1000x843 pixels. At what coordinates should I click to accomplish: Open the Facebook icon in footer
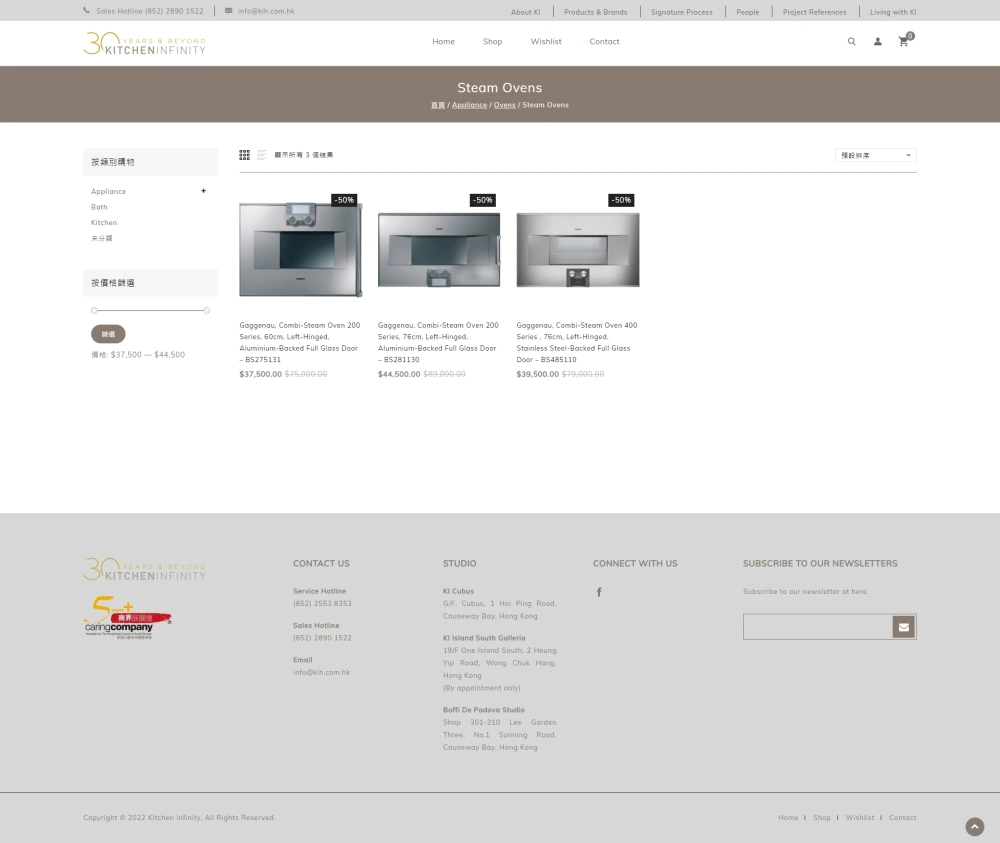pos(599,592)
